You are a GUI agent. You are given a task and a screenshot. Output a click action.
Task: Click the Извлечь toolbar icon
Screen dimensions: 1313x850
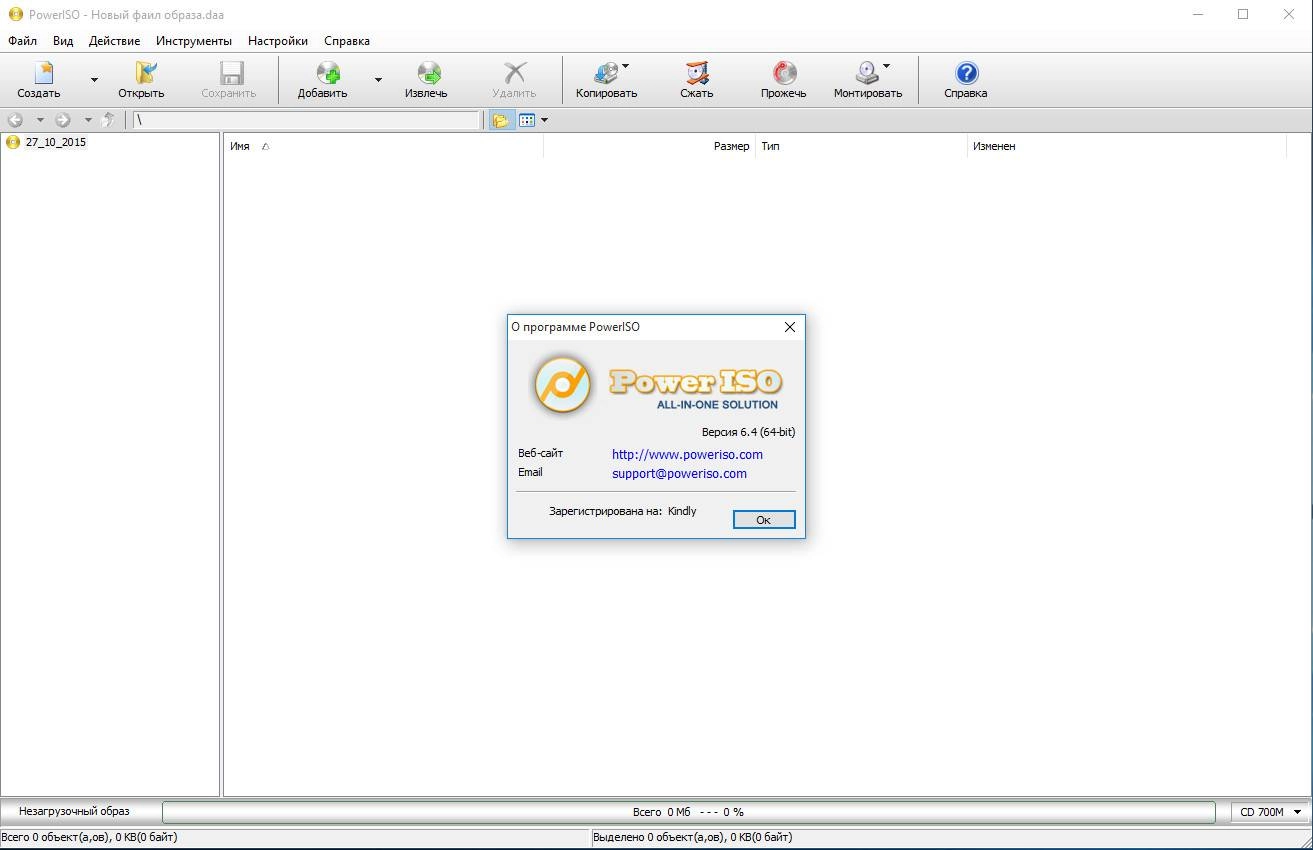coord(429,73)
